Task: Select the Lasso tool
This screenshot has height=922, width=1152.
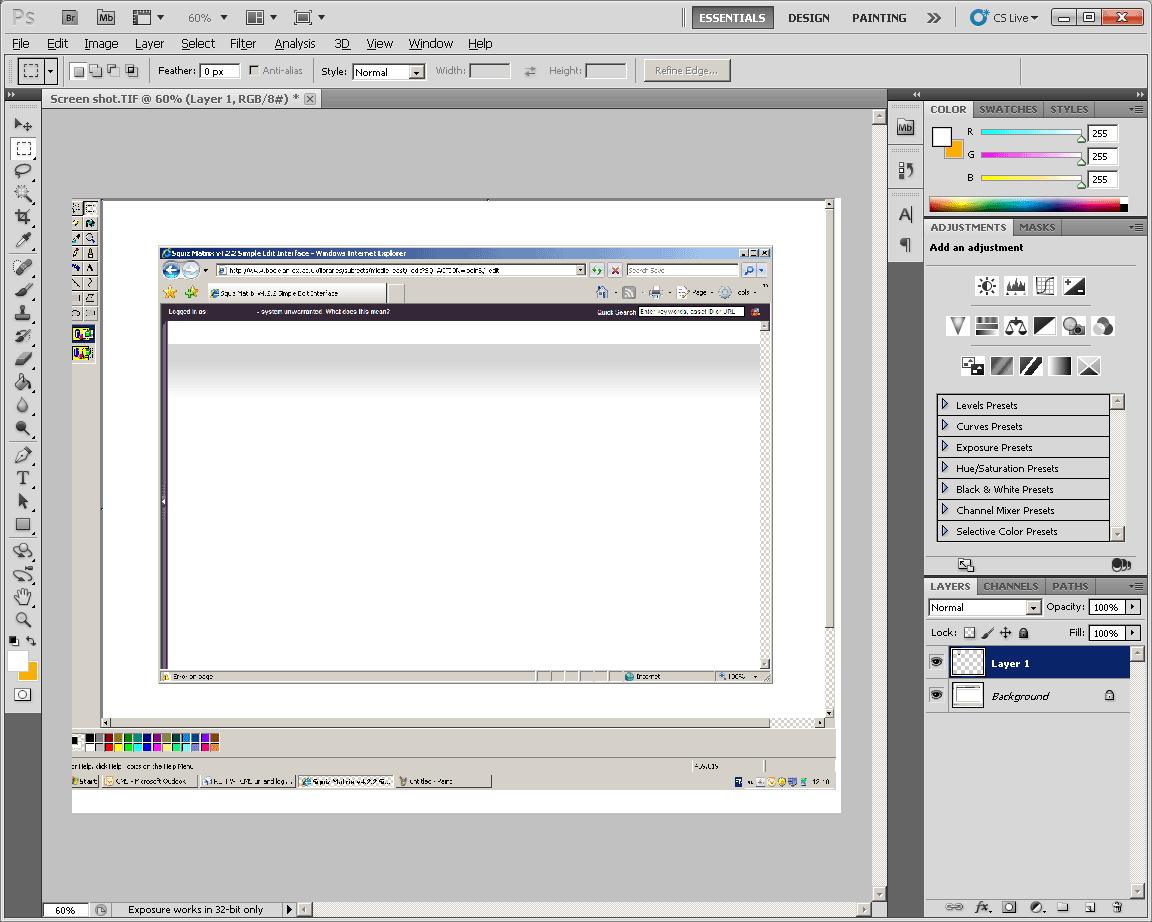Action: coord(23,171)
